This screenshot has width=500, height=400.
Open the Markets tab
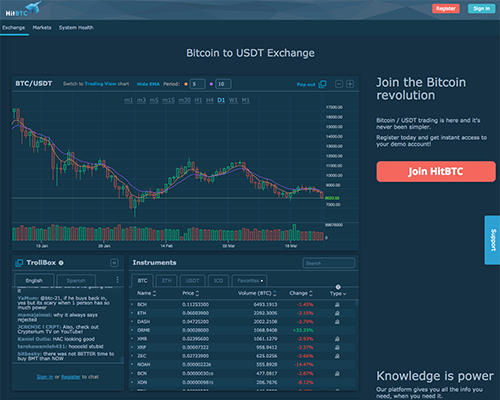[x=42, y=28]
